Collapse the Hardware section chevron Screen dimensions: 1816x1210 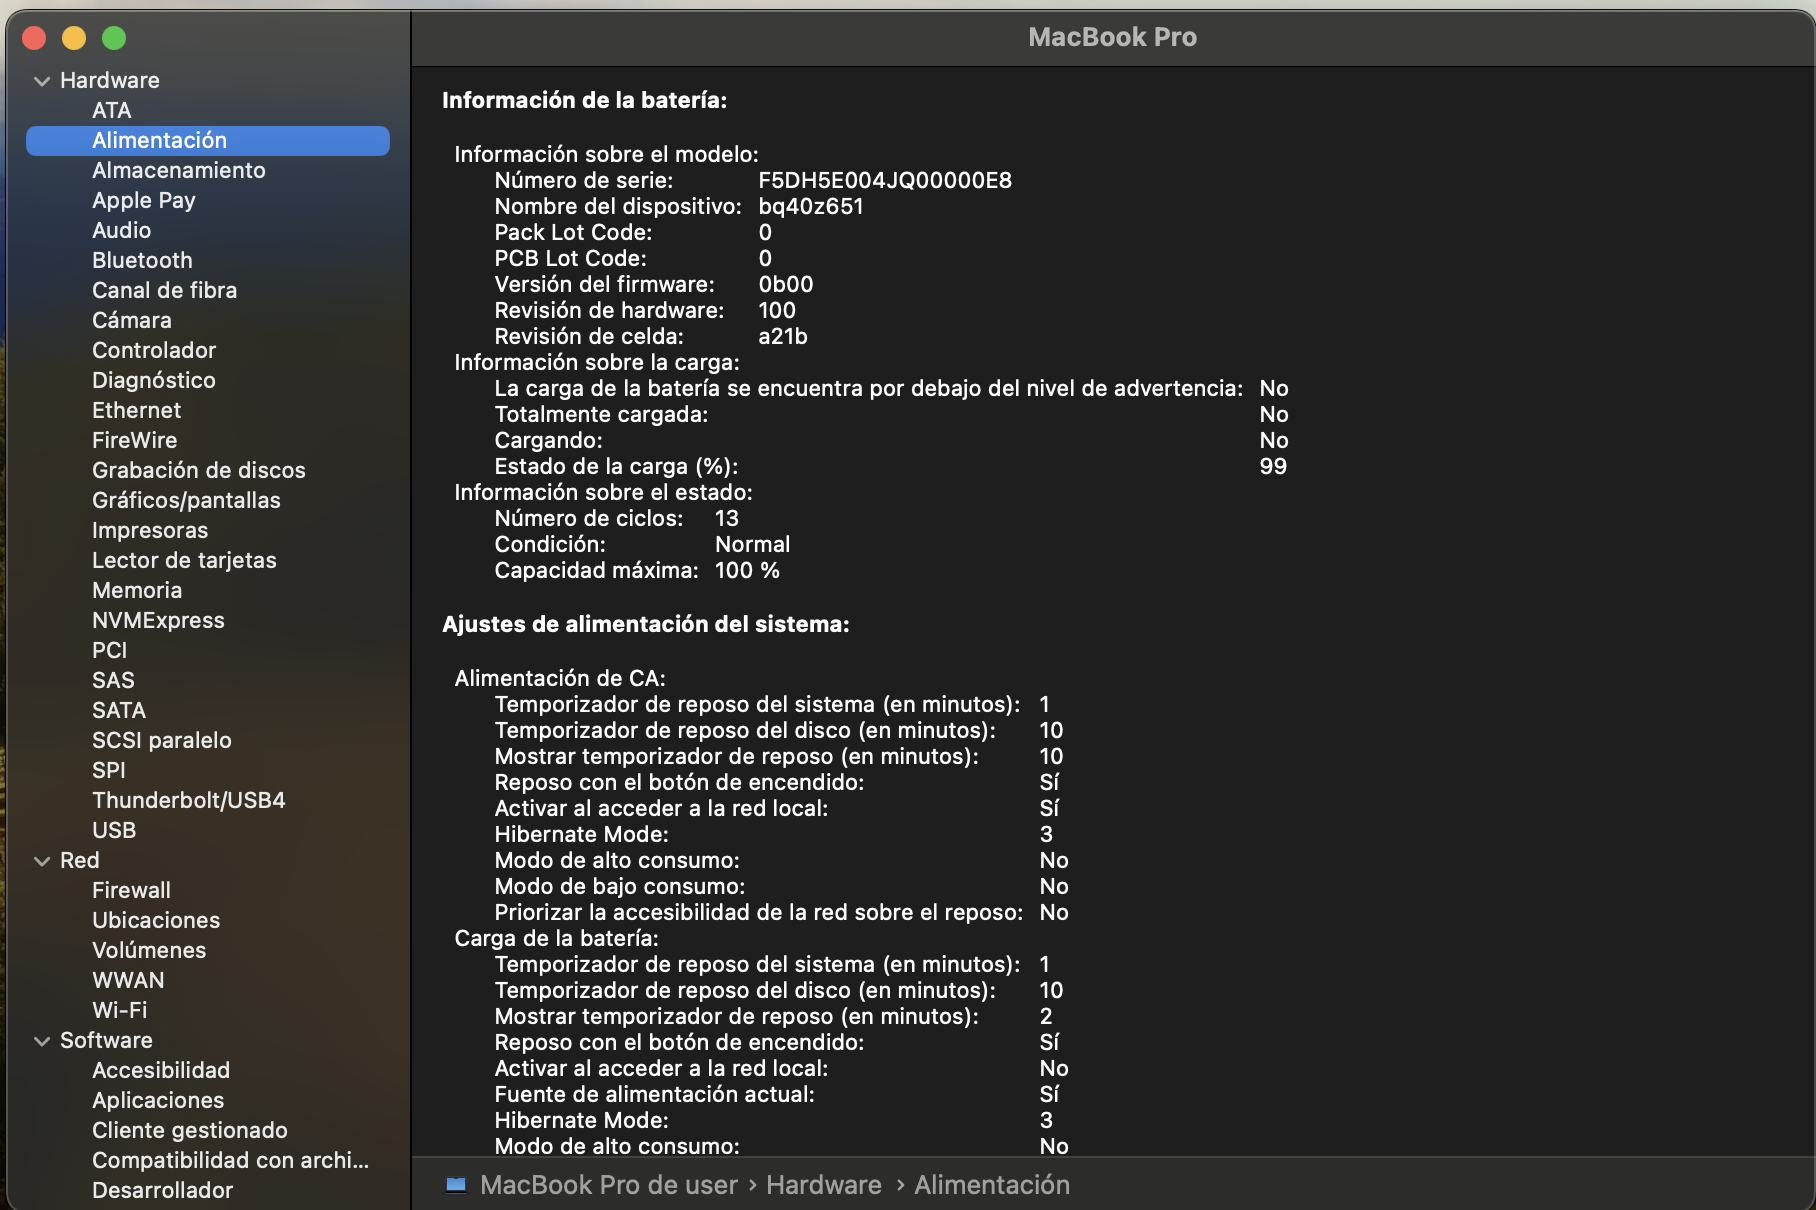pos(42,81)
